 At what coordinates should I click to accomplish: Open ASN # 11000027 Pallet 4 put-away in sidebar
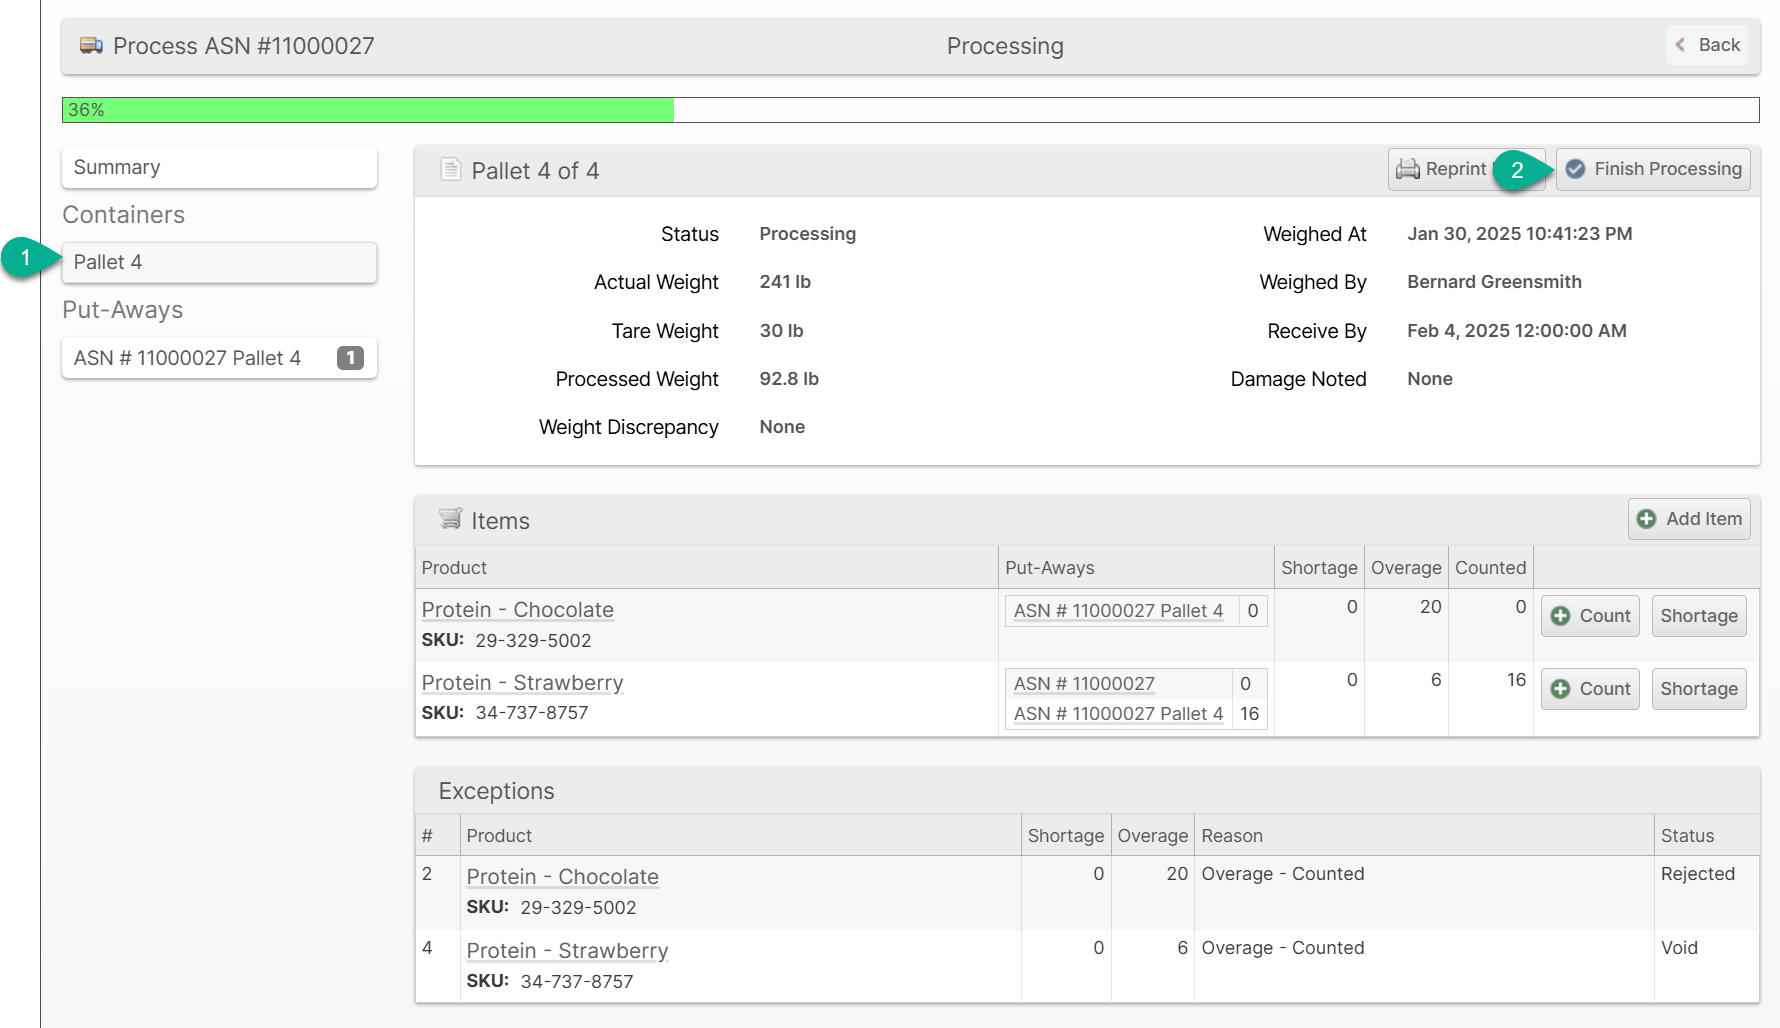pyautogui.click(x=187, y=358)
